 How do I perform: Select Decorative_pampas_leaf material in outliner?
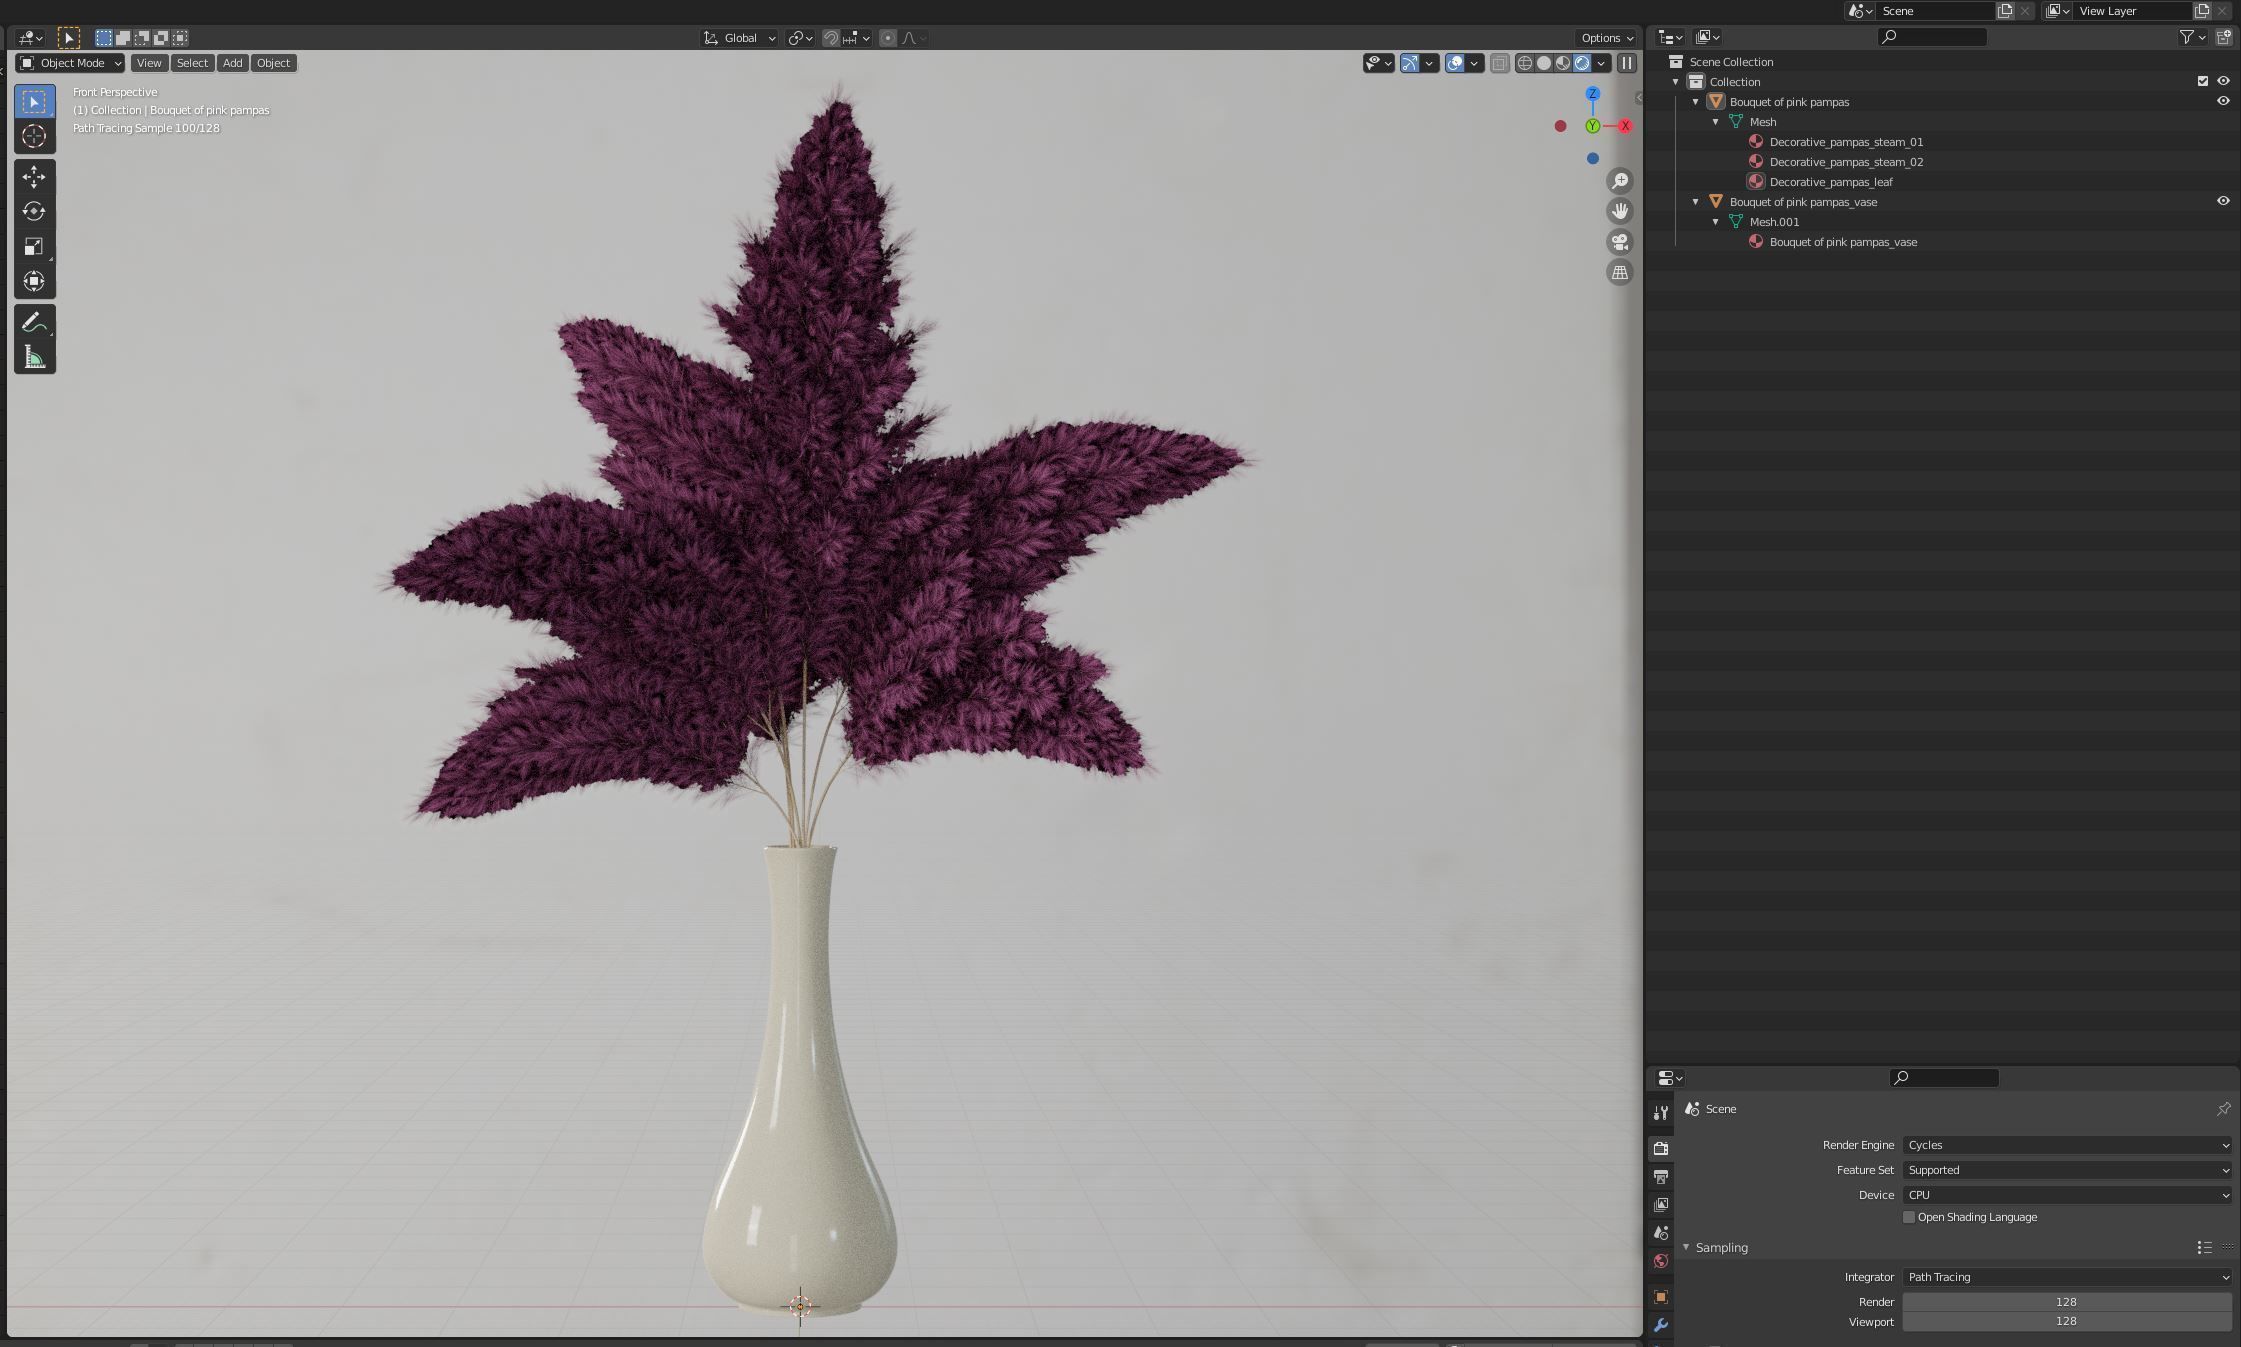click(x=1831, y=182)
